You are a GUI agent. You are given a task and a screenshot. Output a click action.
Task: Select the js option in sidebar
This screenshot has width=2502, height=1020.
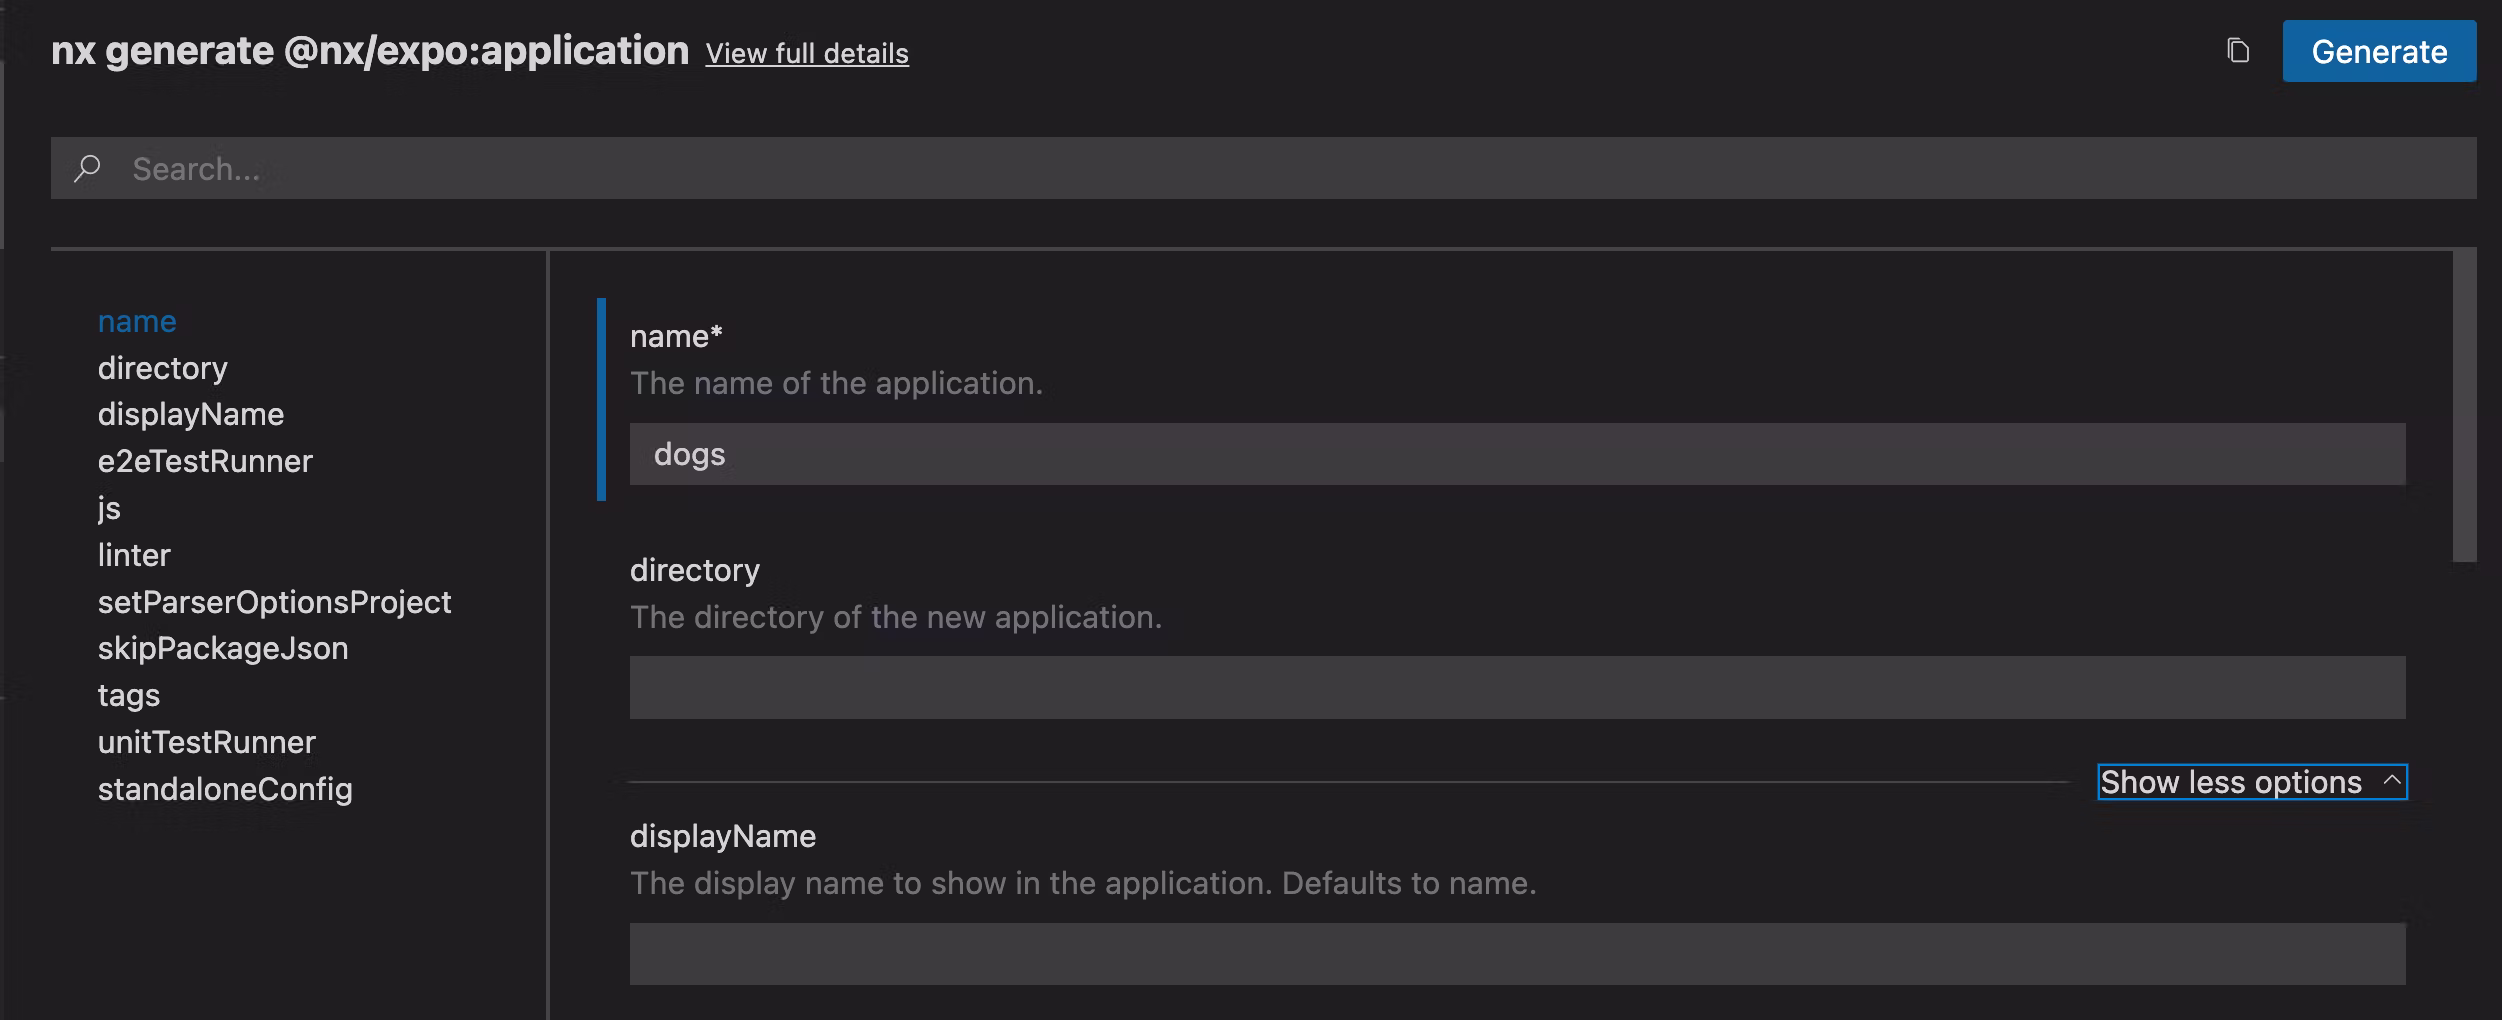109,508
